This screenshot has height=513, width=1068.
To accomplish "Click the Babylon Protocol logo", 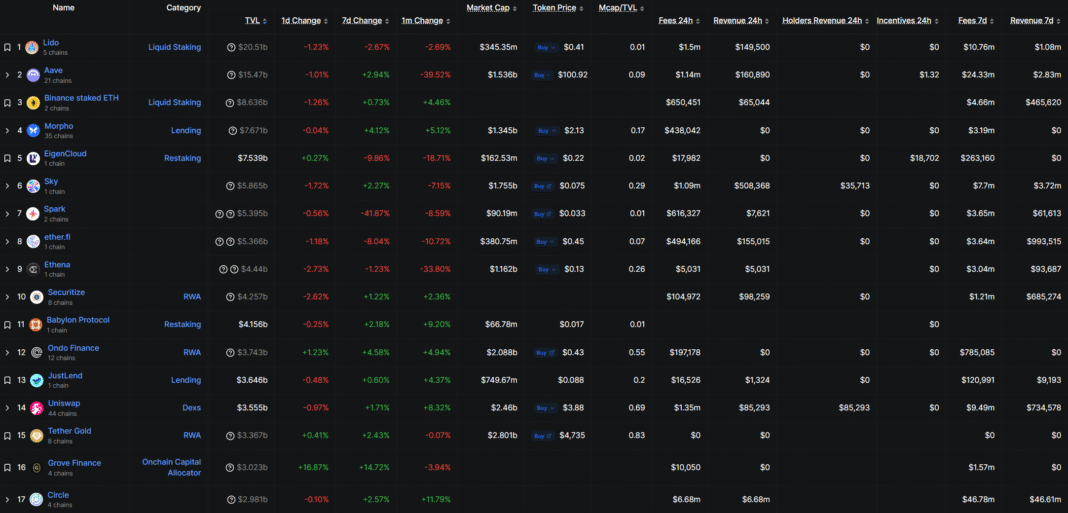I will tap(35, 325).
